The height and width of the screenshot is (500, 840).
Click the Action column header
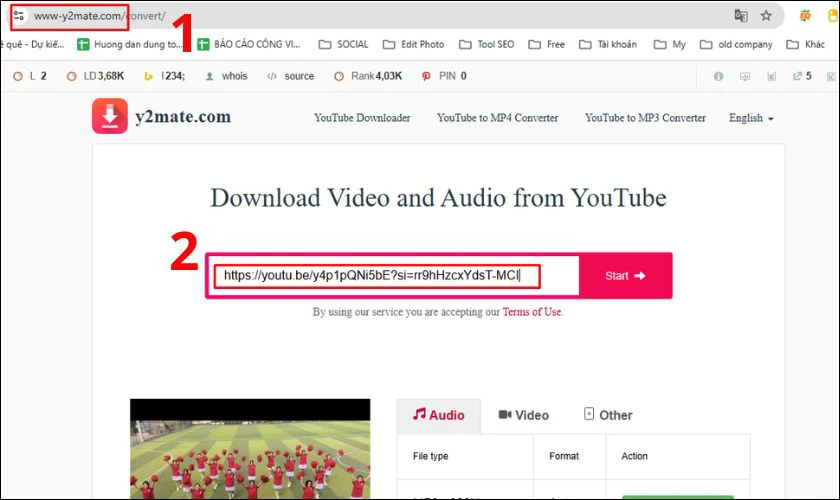[634, 456]
